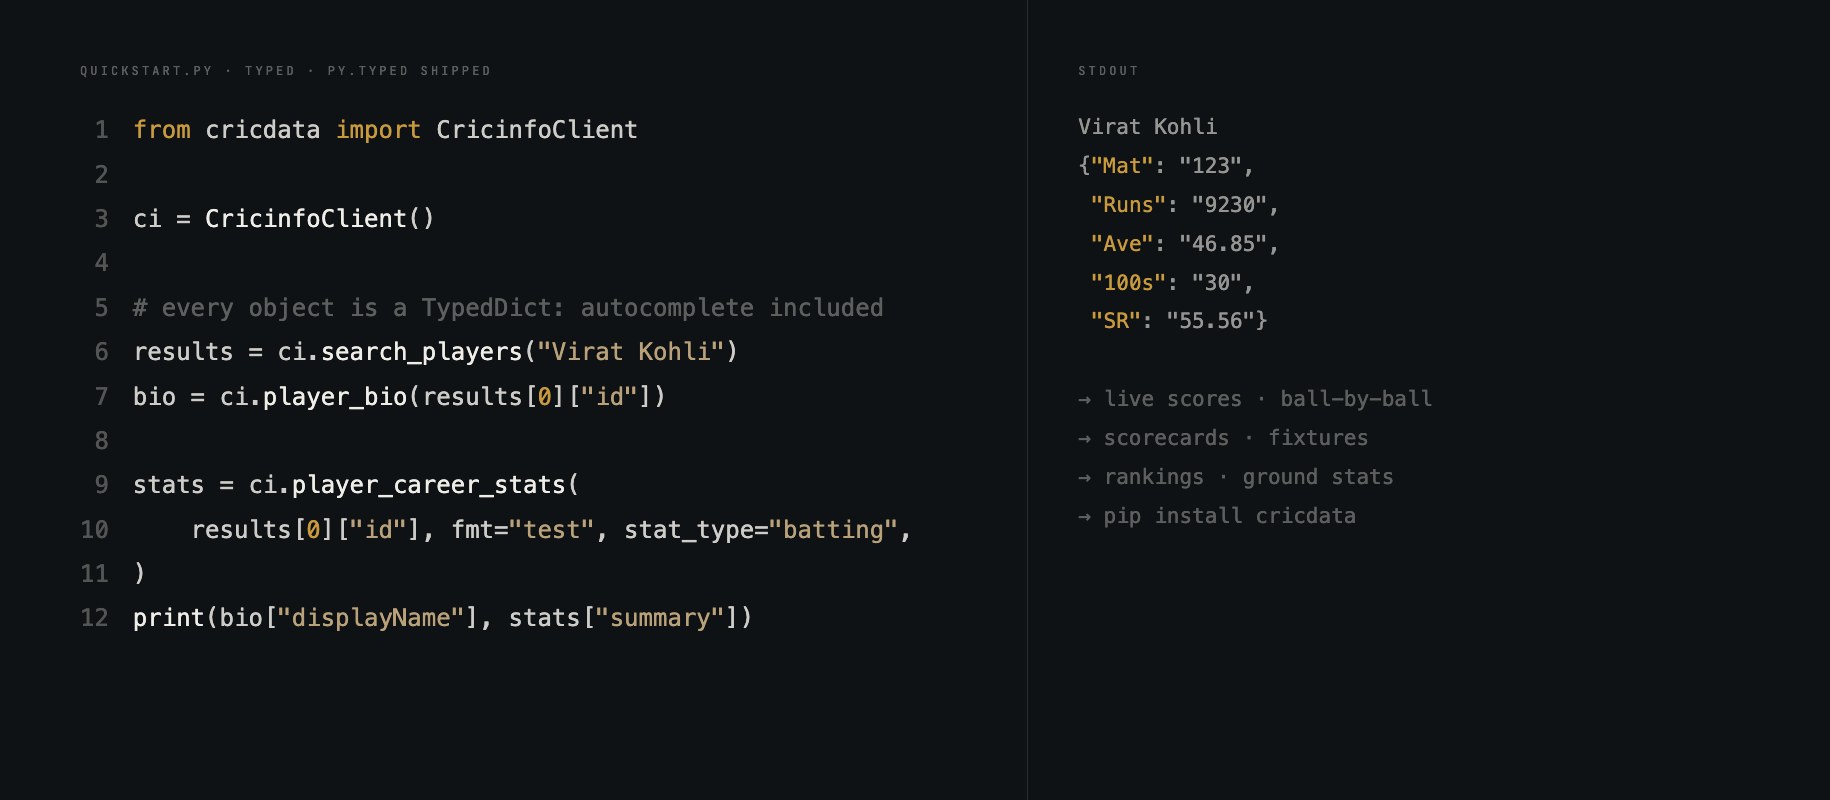Image resolution: width=1830 pixels, height=800 pixels.
Task: Click code line 'ci = CricinfoClient()'
Action: (x=284, y=219)
